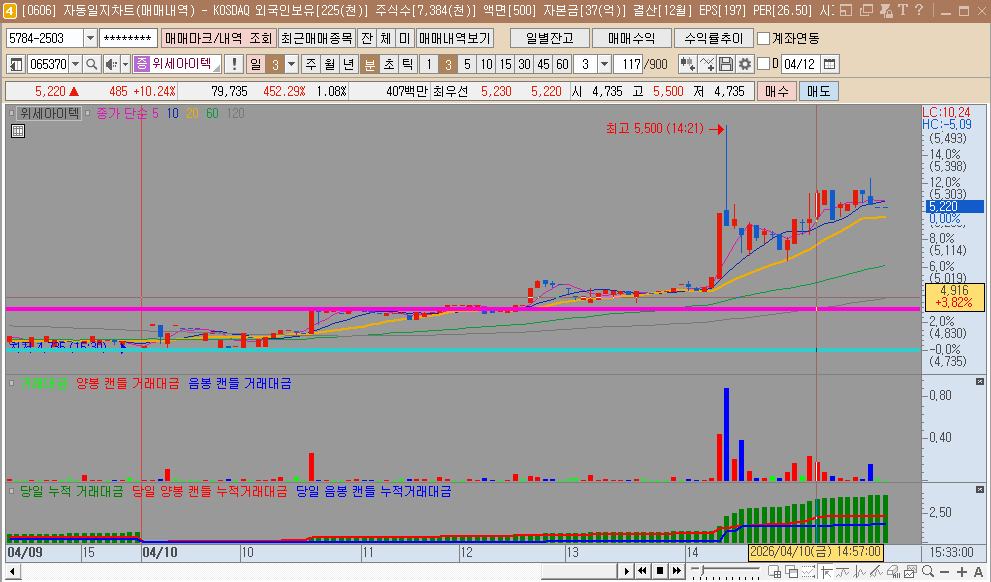Zoom in chart with plus icon
991x582 pixels.
click(x=962, y=571)
